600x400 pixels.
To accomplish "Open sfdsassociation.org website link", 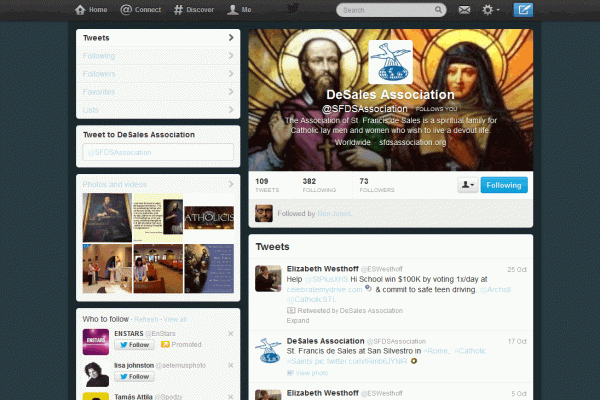I will point(412,142).
